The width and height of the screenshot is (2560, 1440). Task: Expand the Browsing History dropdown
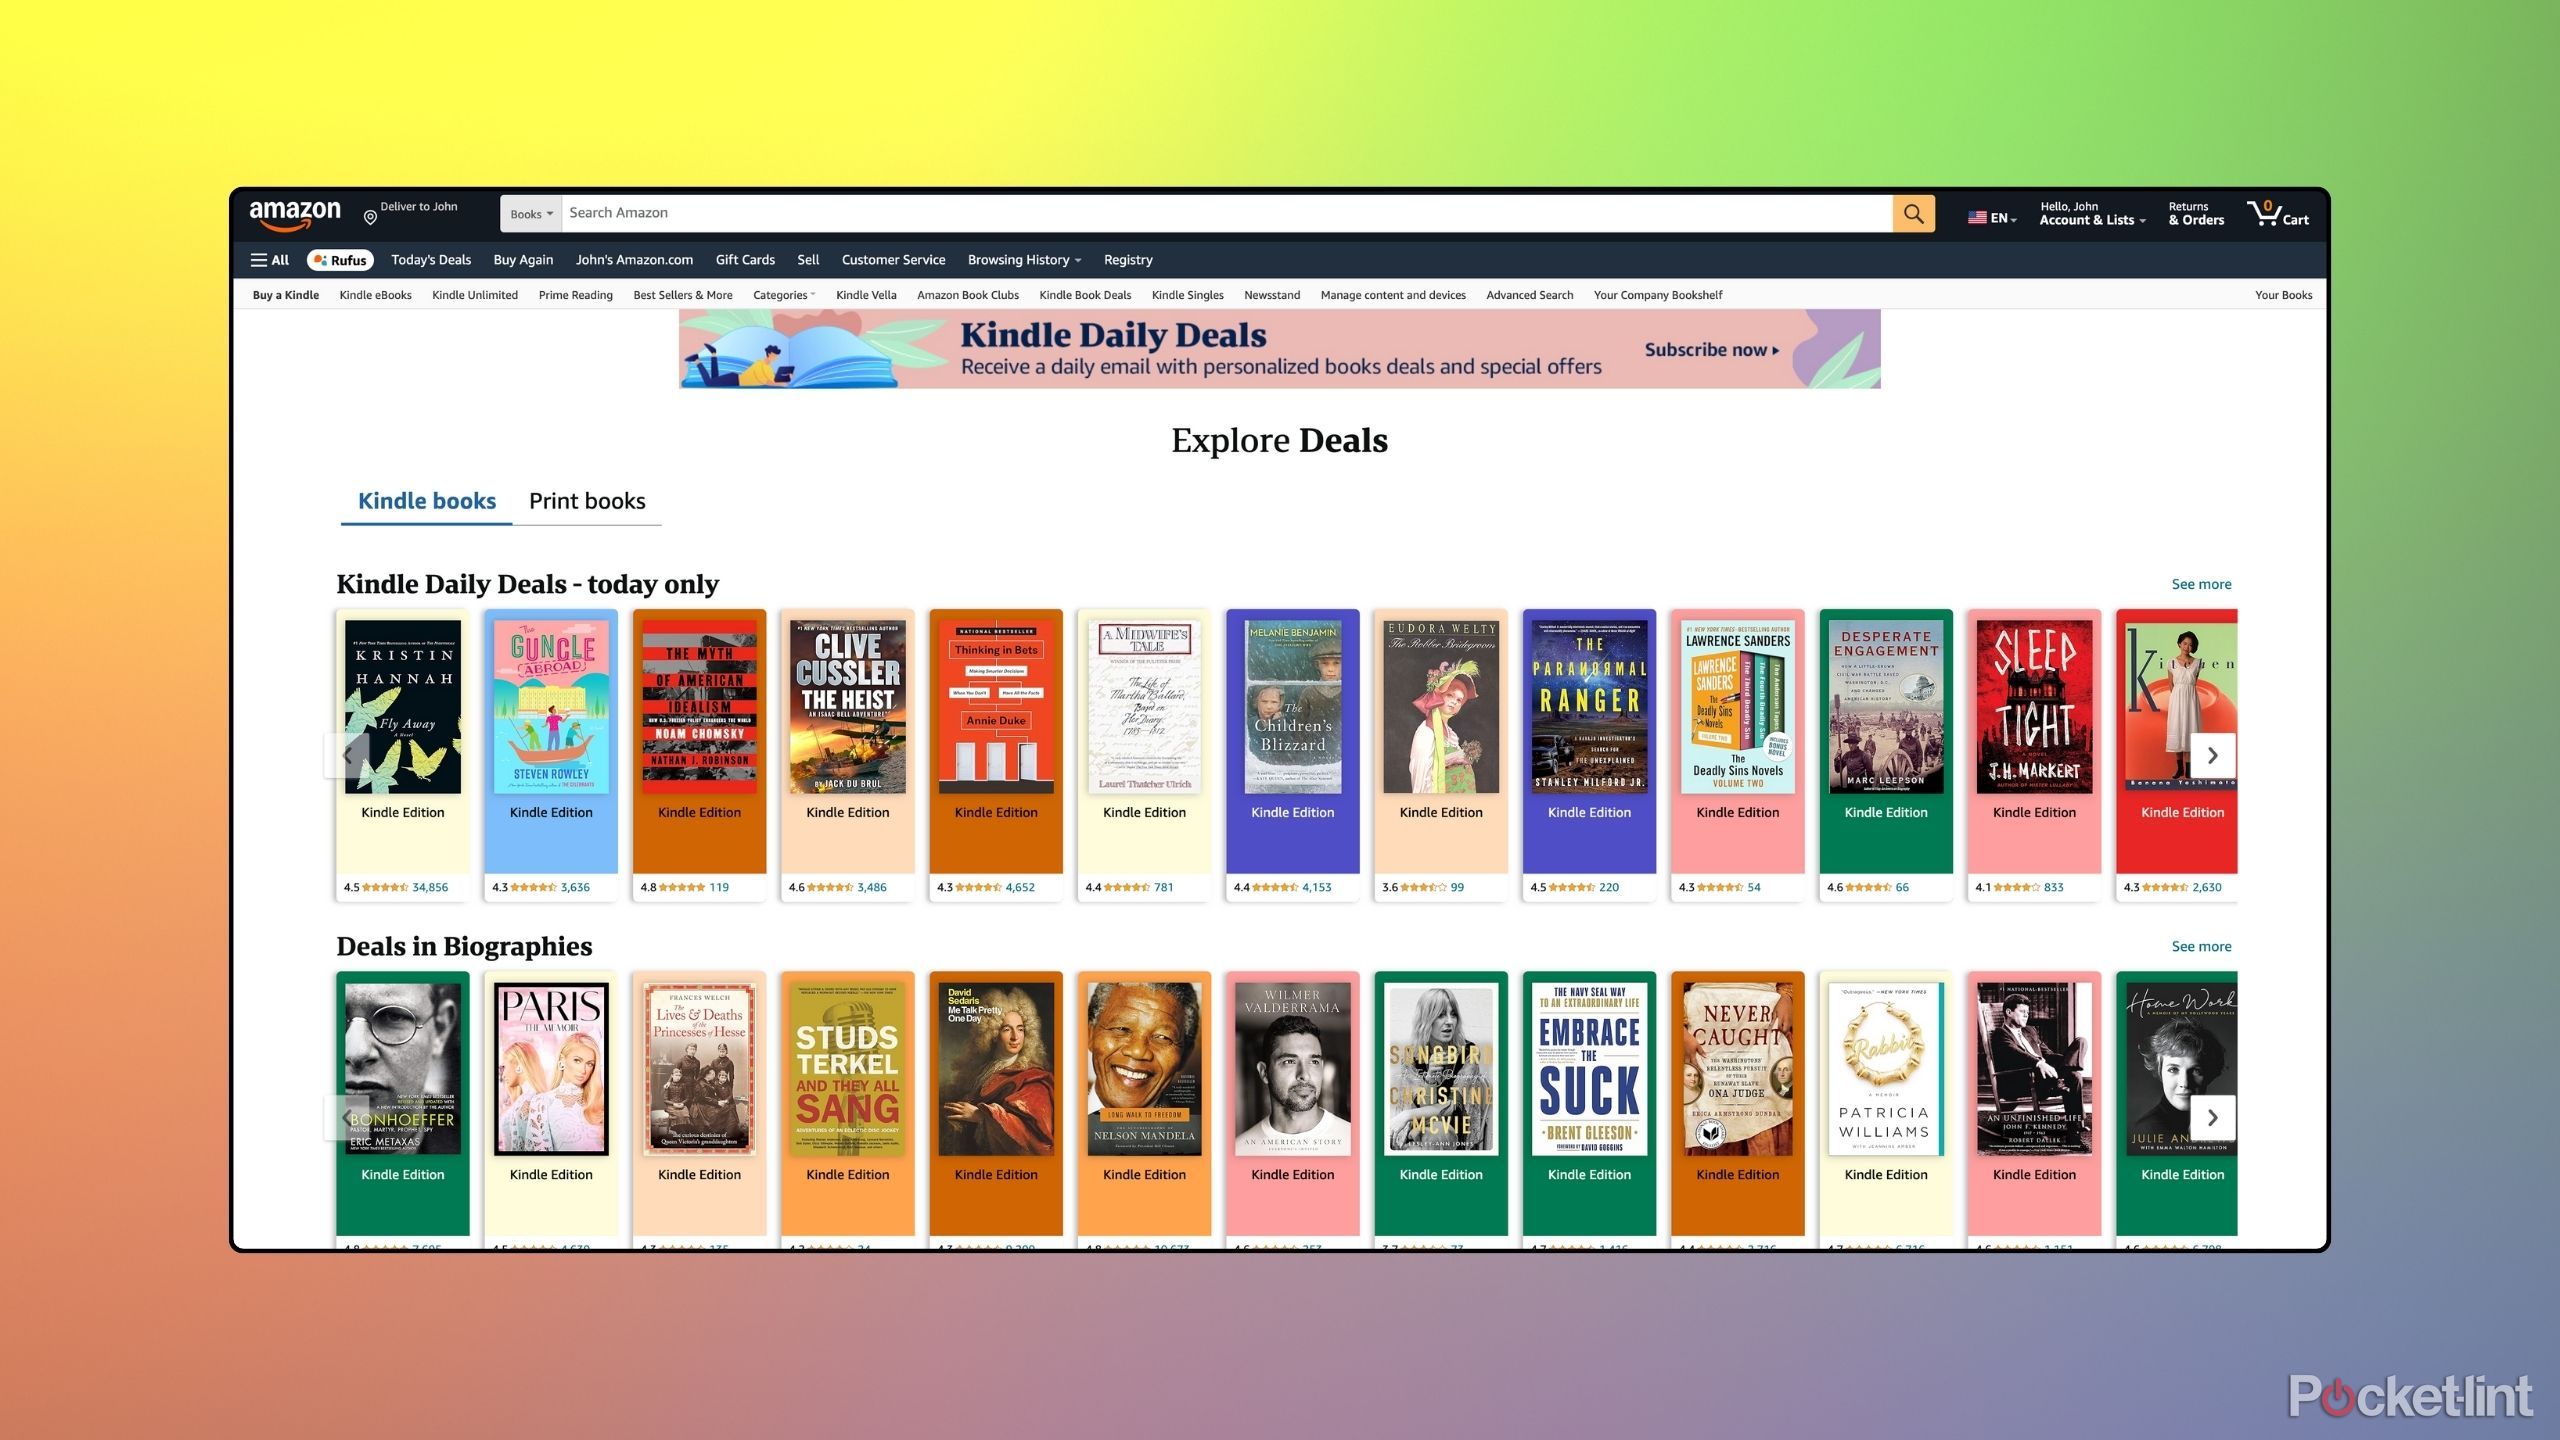click(1024, 260)
